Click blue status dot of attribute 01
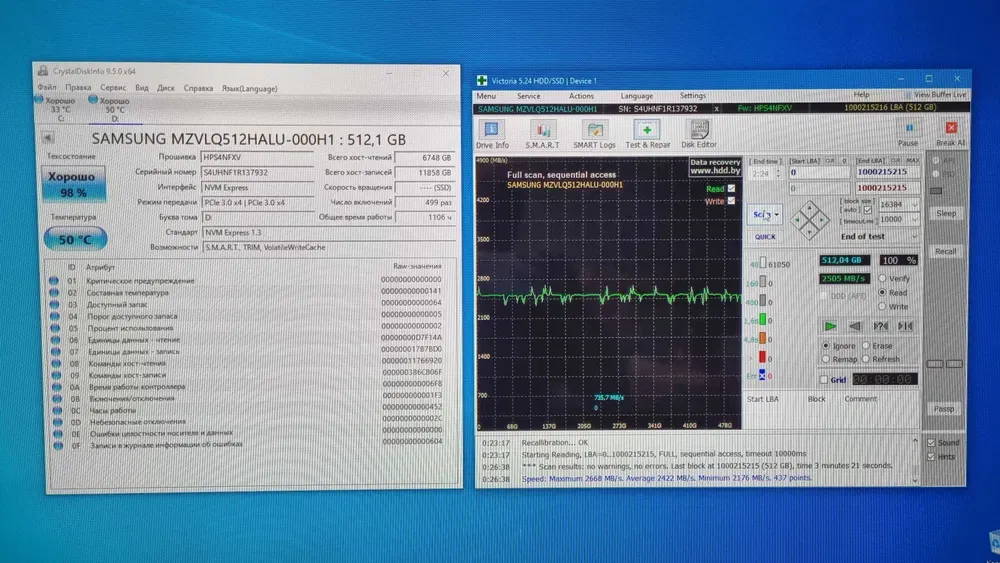This screenshot has width=1000, height=563. coord(54,281)
